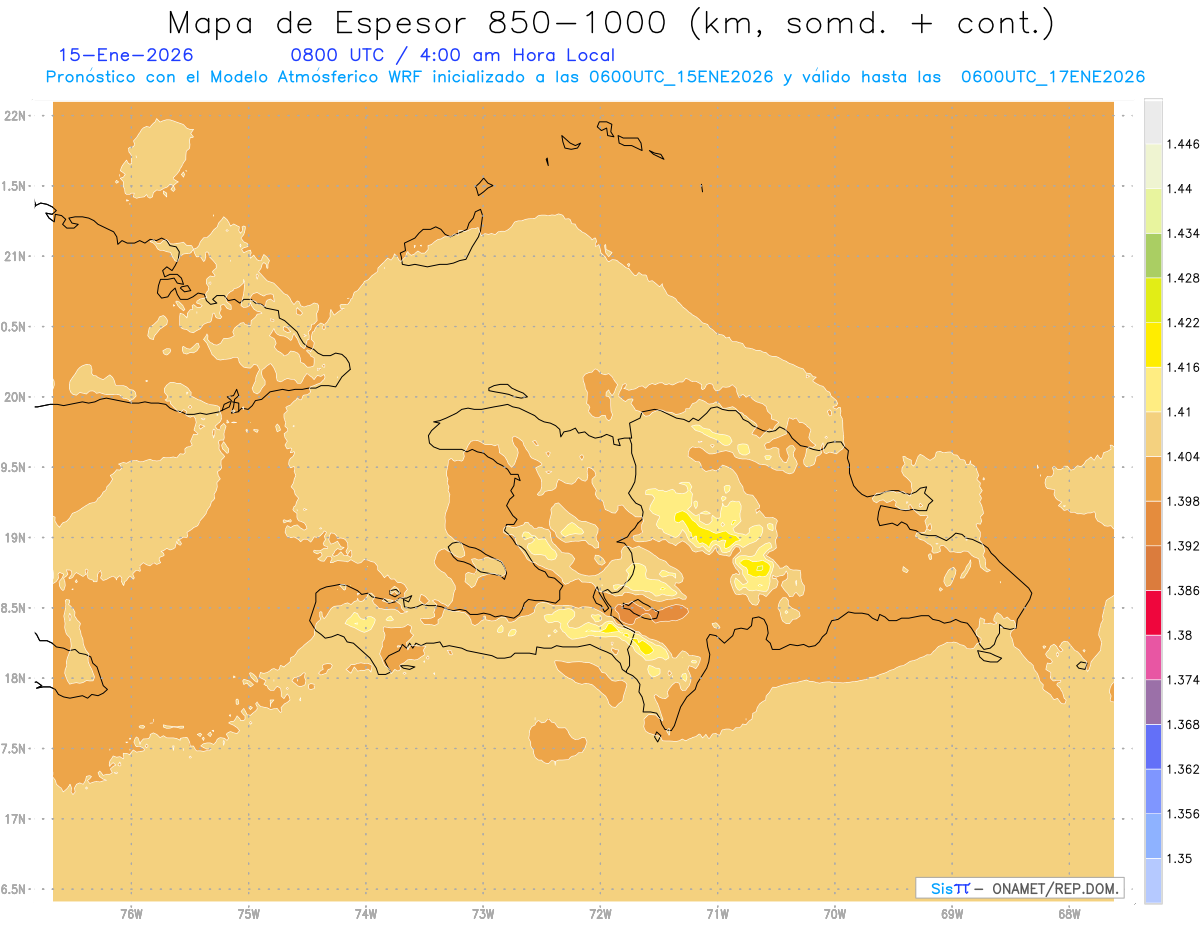
Task: Pick the blue swatch between 1.362 and 1.368
Action: (x=1153, y=746)
